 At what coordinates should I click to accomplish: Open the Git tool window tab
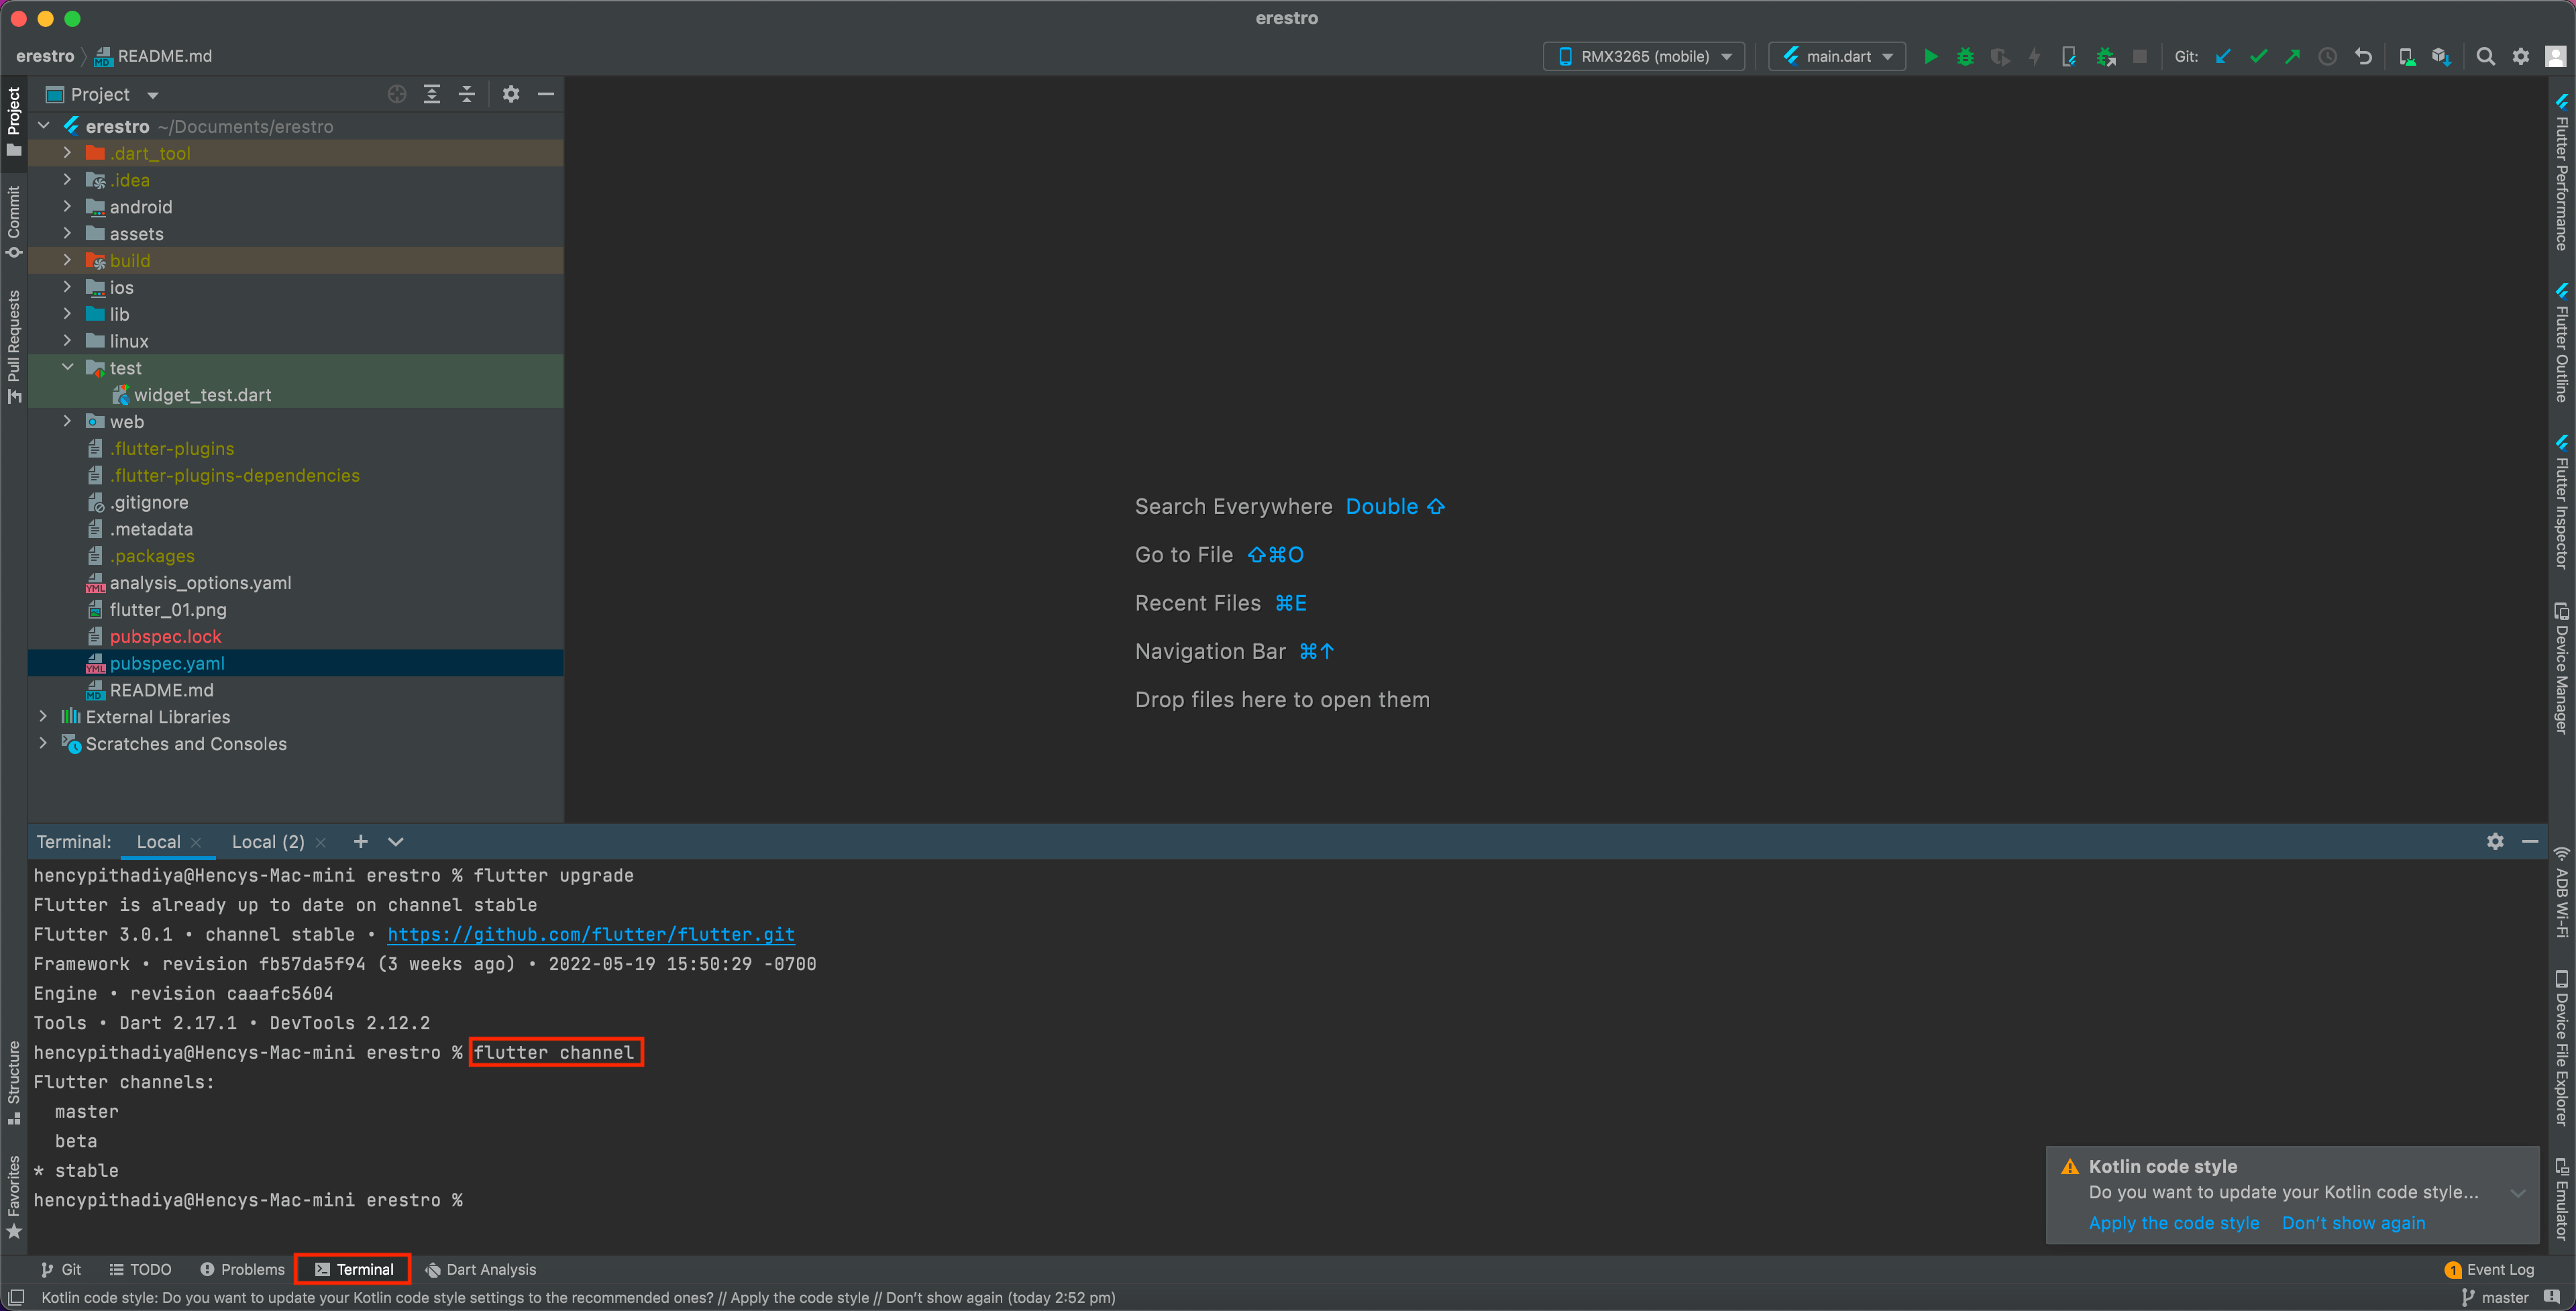61,1269
